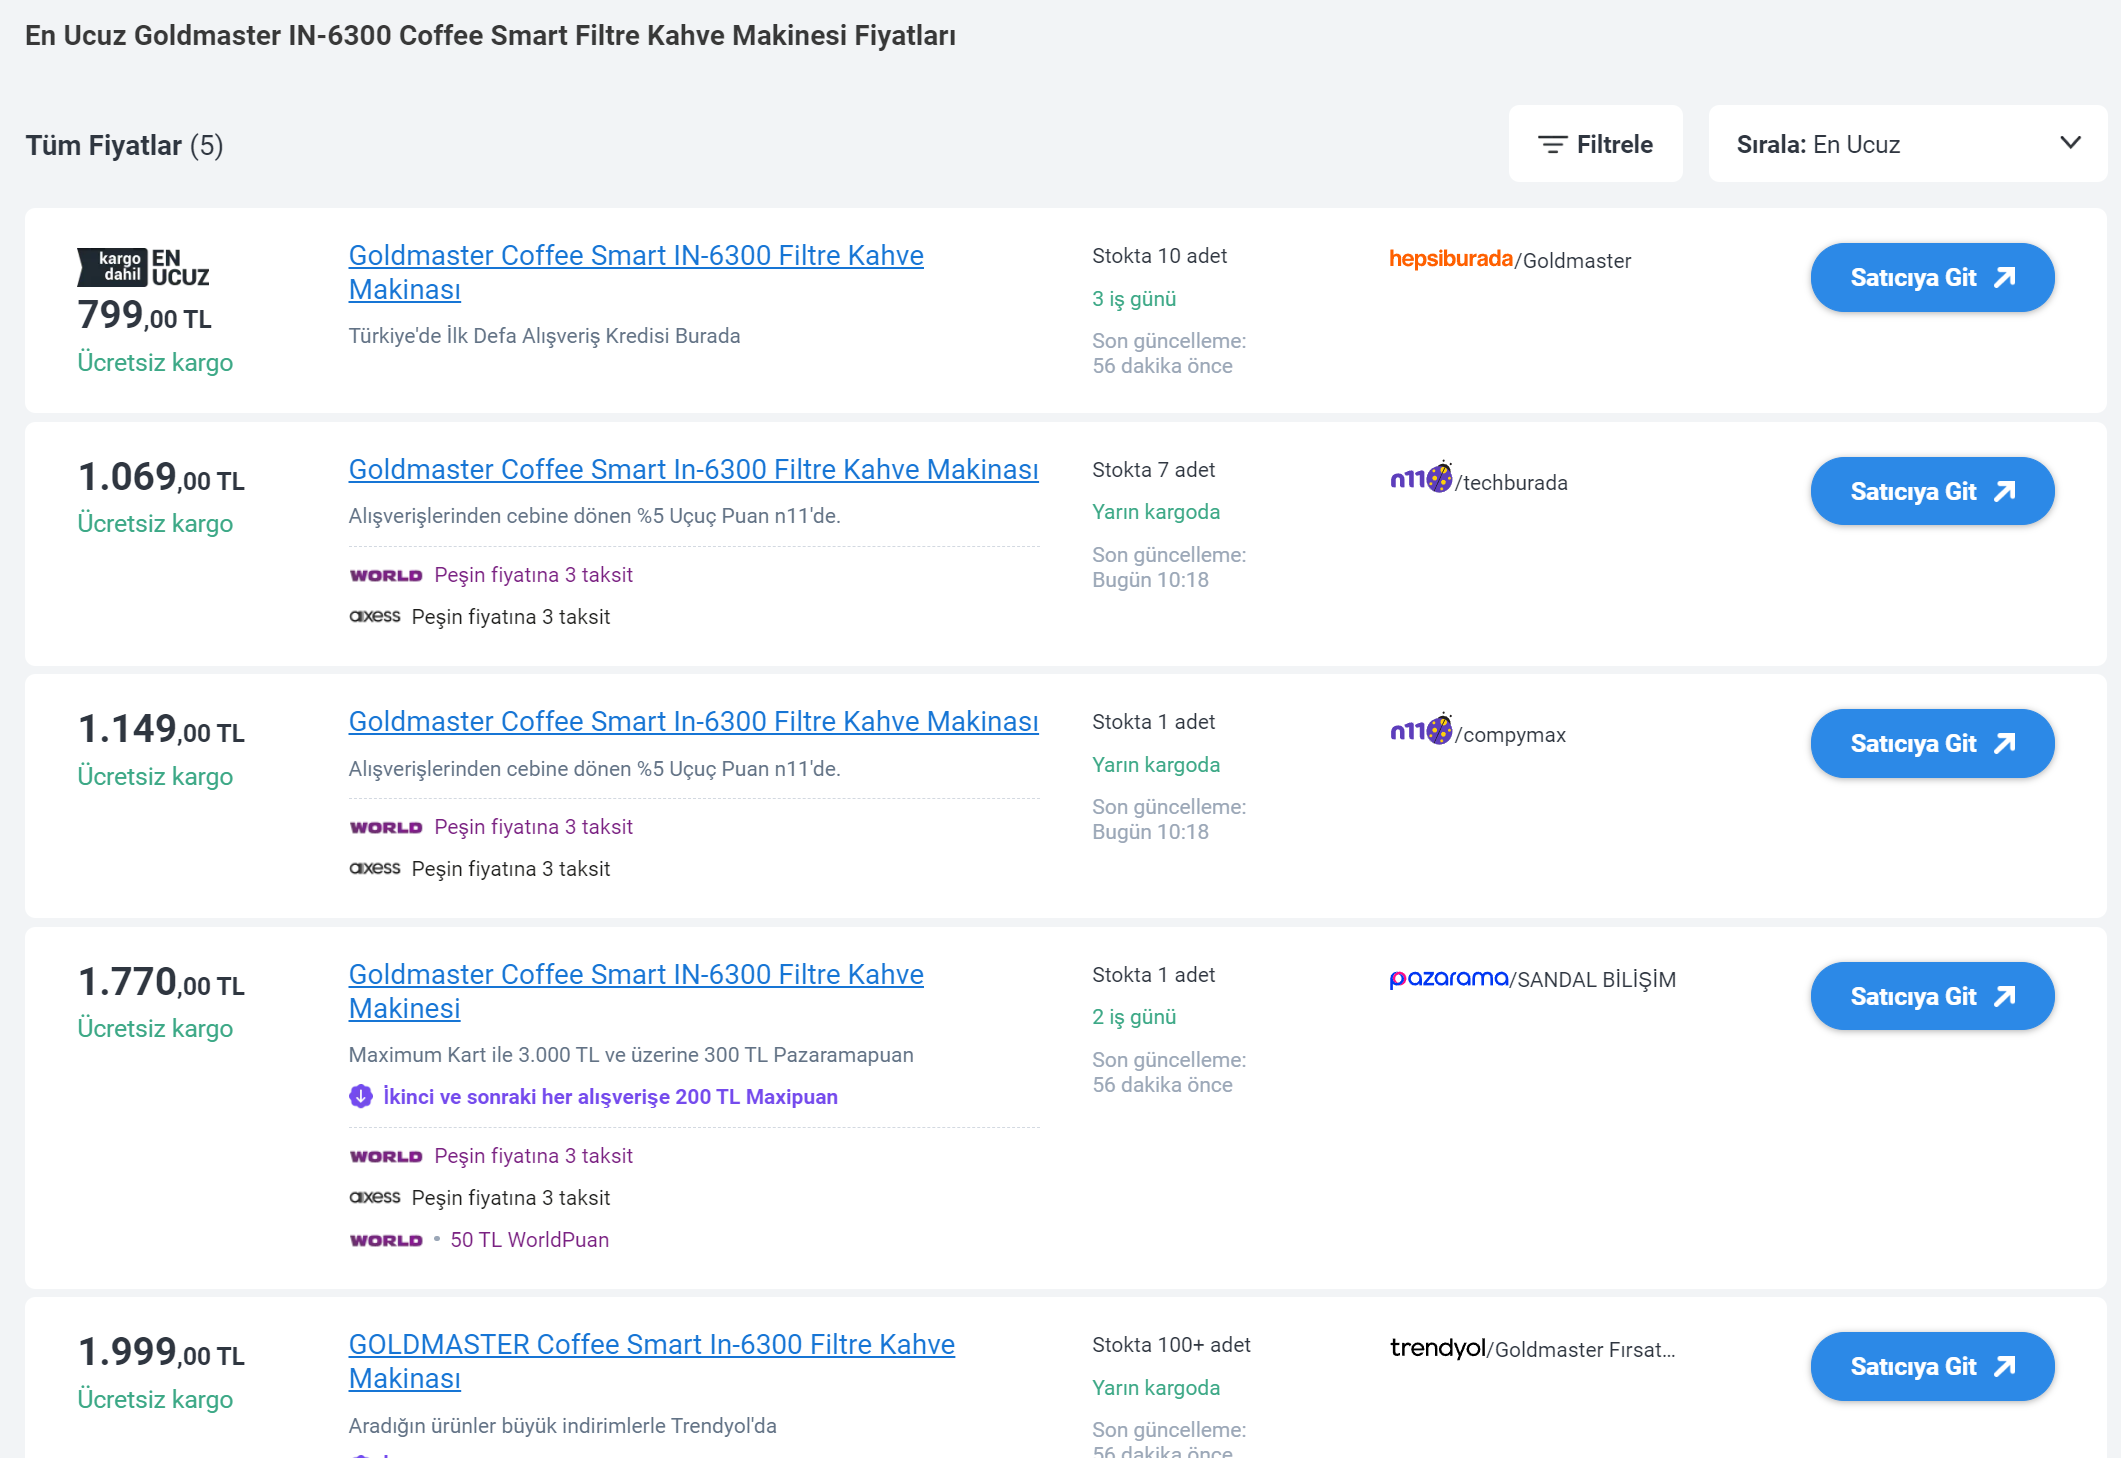This screenshot has width=2121, height=1458.
Task: Open the SANDAL BİLİŞİM Goldmaster IN-6300 Makinesi link
Action: pos(636,991)
